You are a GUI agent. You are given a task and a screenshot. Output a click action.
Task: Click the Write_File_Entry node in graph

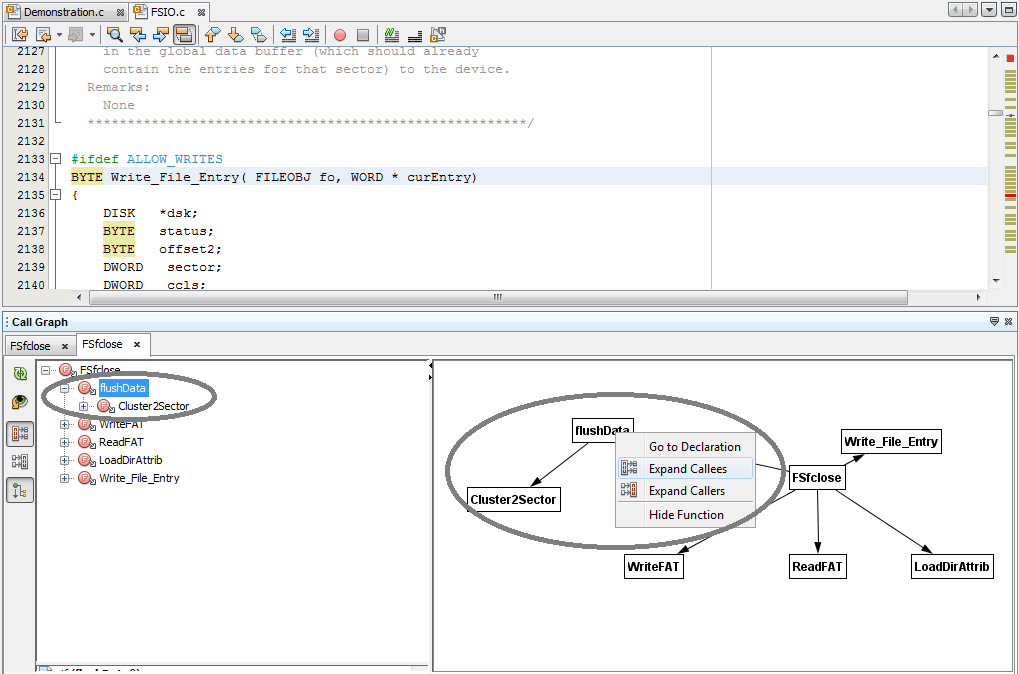(891, 442)
